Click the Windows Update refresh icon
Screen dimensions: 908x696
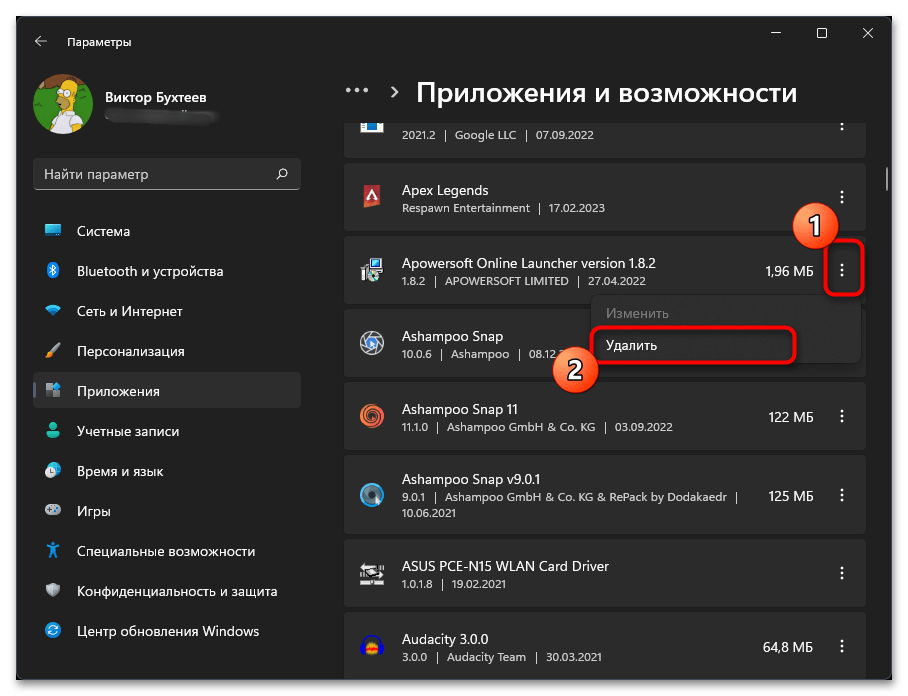click(53, 630)
